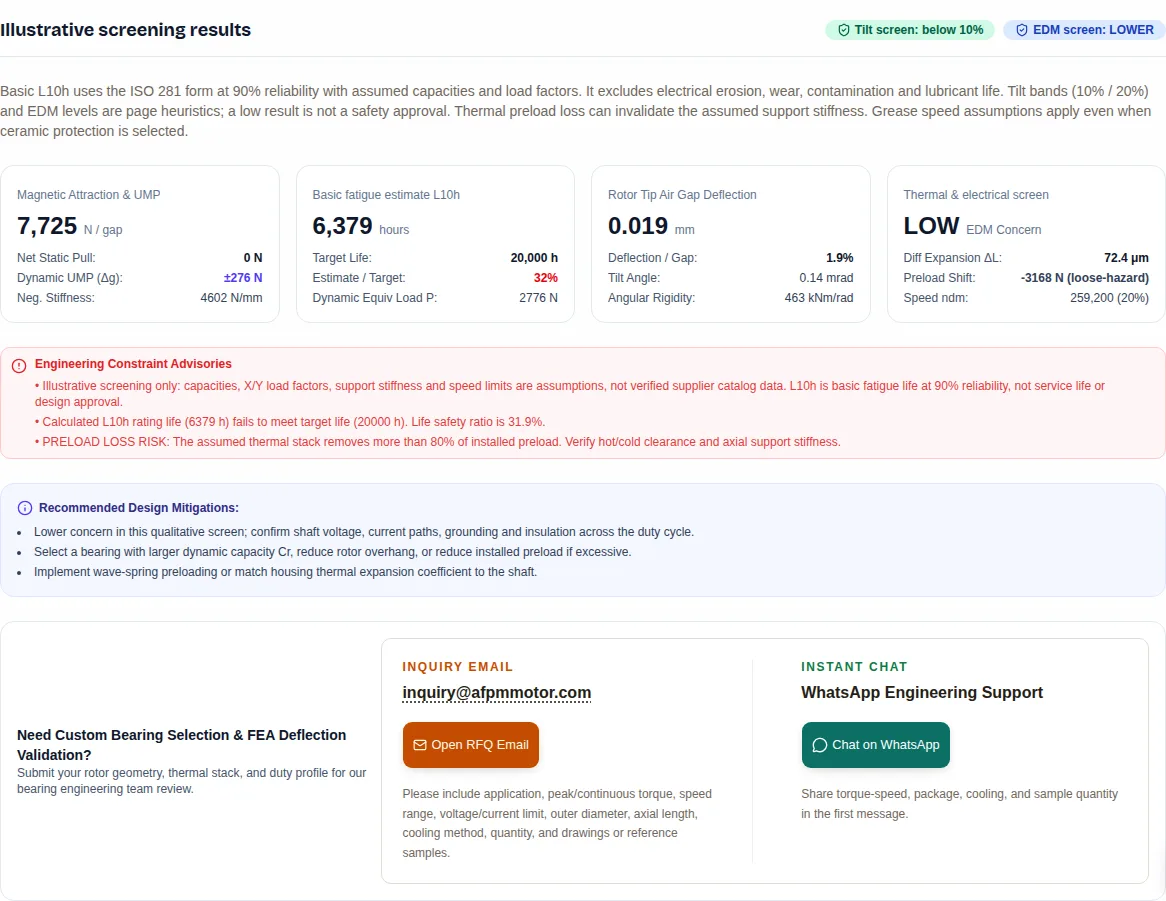Click the Illustrative screening only advisory line

(x=570, y=394)
